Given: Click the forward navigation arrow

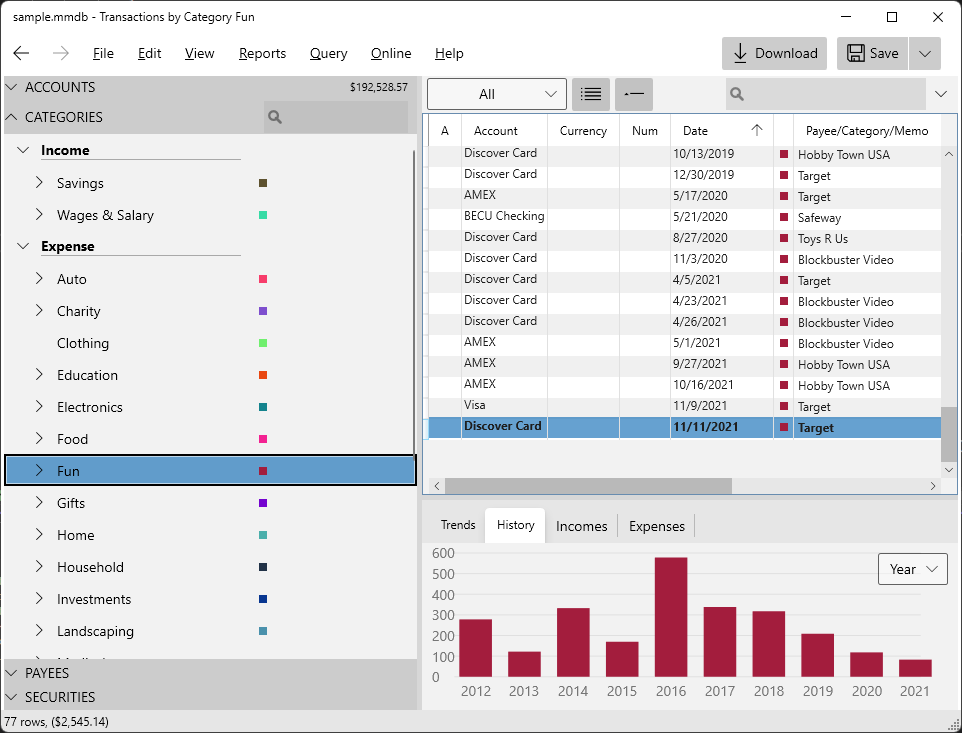Looking at the screenshot, I should pos(60,53).
